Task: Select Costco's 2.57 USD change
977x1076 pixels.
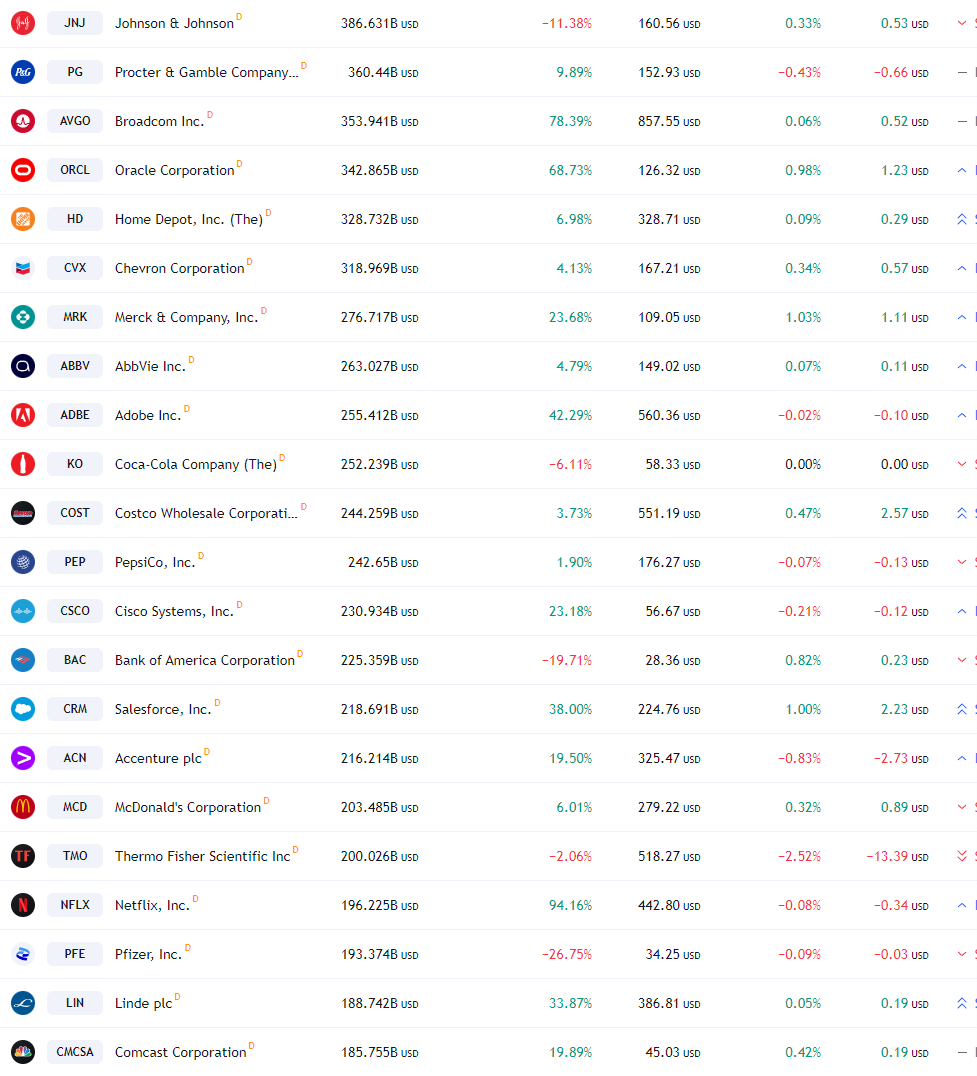Action: (x=904, y=513)
